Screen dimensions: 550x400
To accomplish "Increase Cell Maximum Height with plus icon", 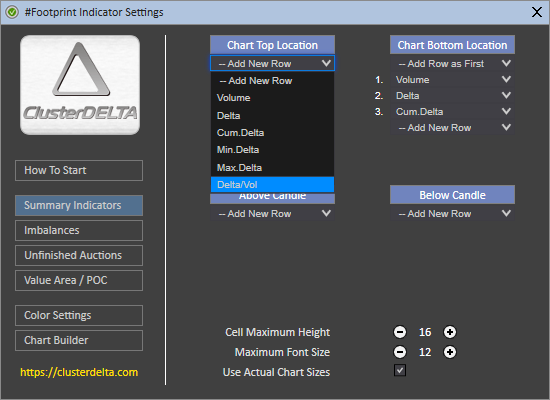I will pyautogui.click(x=450, y=332).
